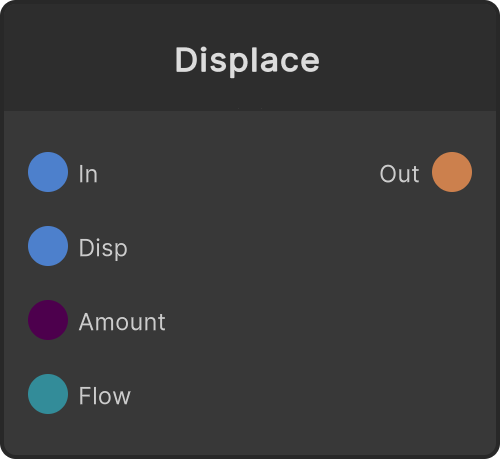
Task: Click the Flow label text
Action: (x=104, y=396)
